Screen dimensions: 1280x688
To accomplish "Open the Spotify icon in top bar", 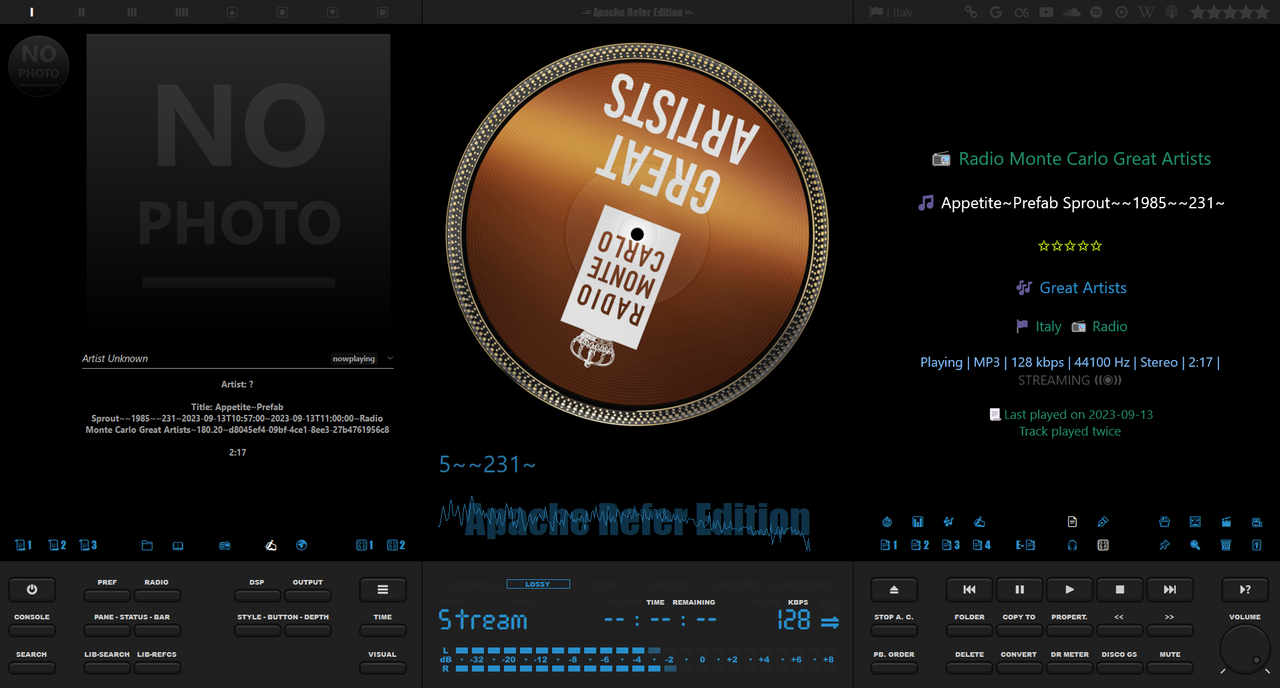I will point(1096,12).
